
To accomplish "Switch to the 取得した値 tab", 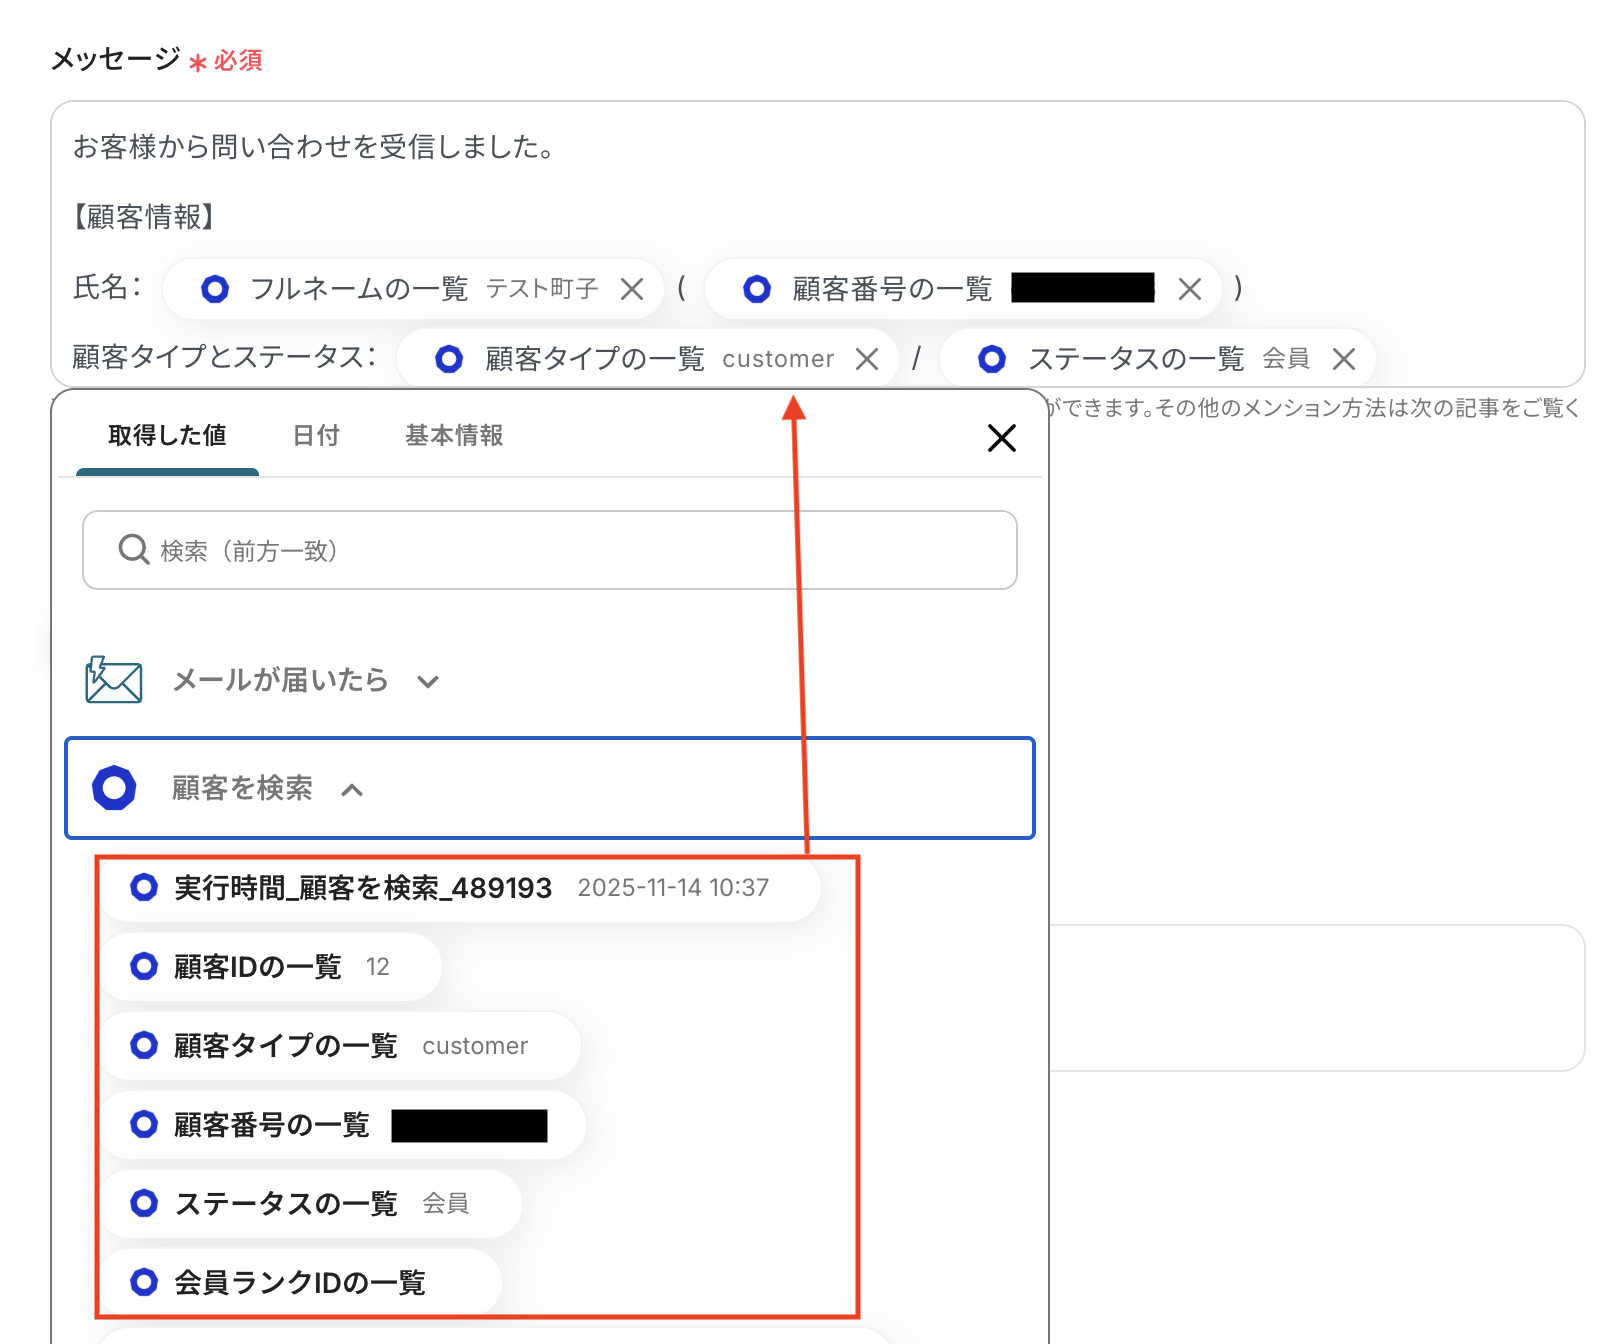I will 167,436.
